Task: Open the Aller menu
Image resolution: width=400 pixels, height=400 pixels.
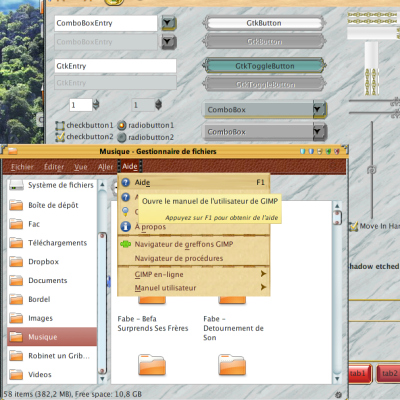Action: (x=105, y=167)
